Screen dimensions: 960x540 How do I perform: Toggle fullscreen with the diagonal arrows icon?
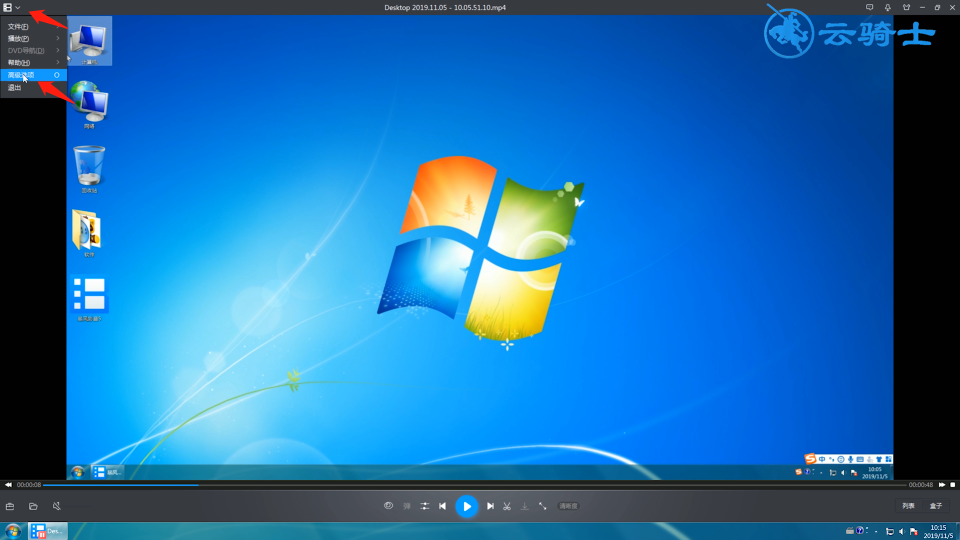pos(542,506)
